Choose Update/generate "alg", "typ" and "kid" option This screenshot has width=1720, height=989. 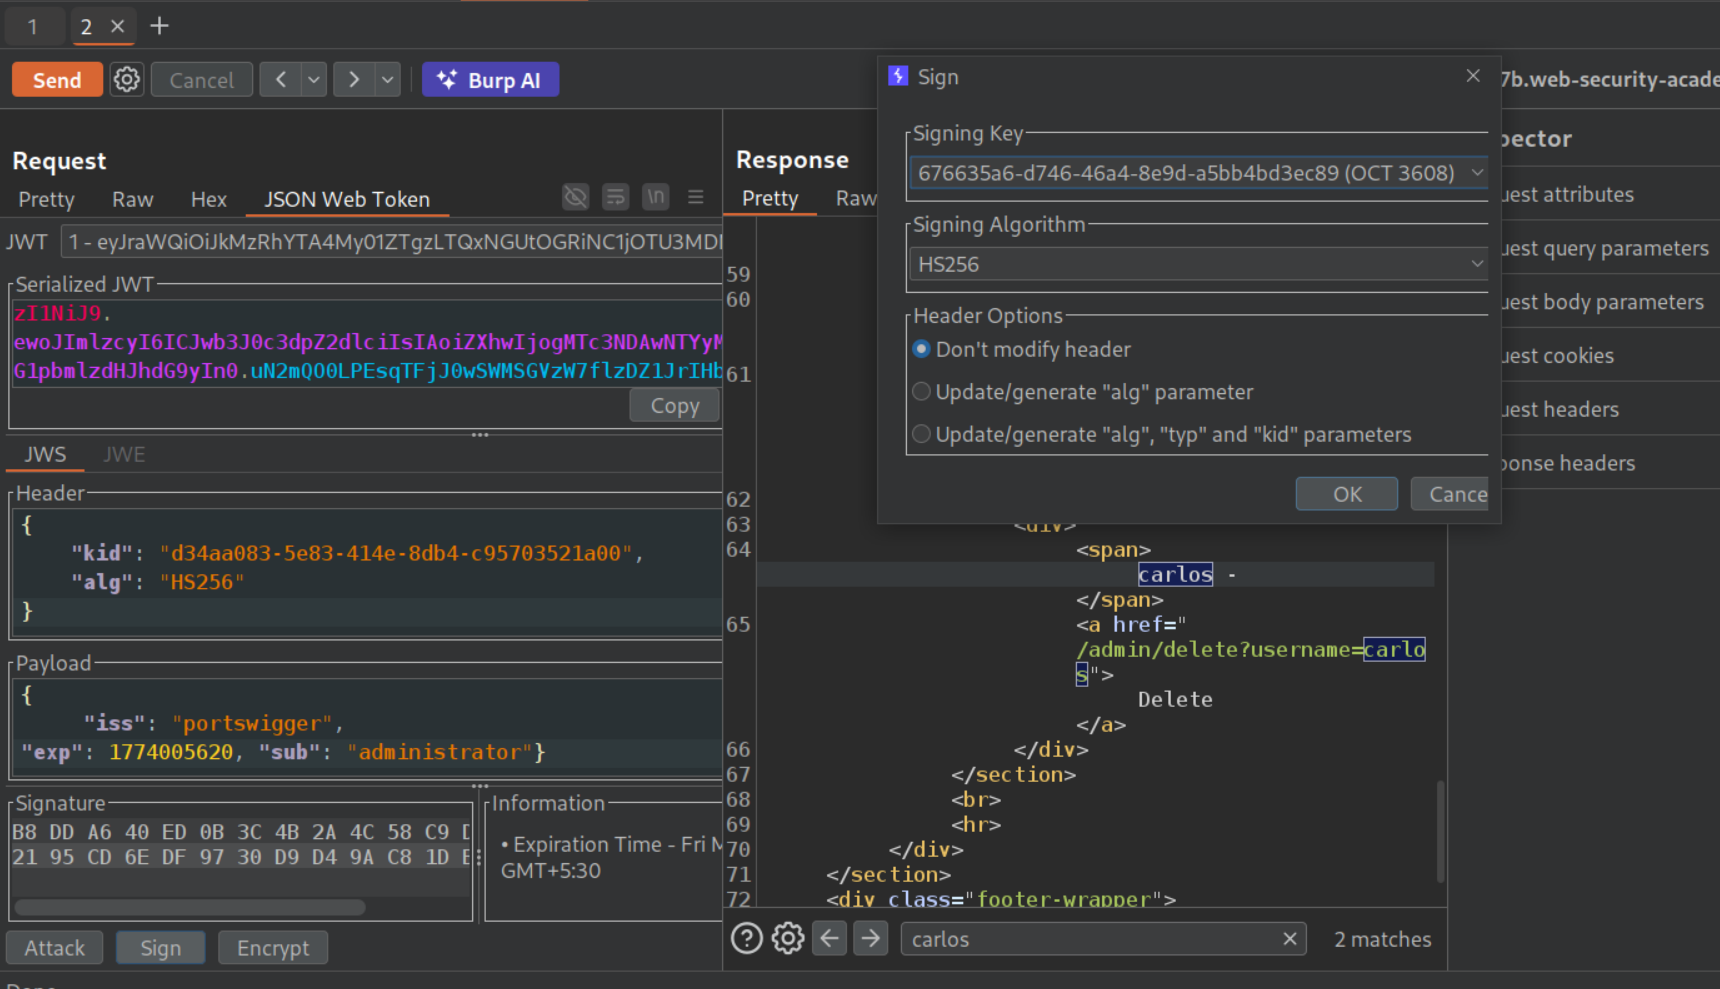point(922,434)
